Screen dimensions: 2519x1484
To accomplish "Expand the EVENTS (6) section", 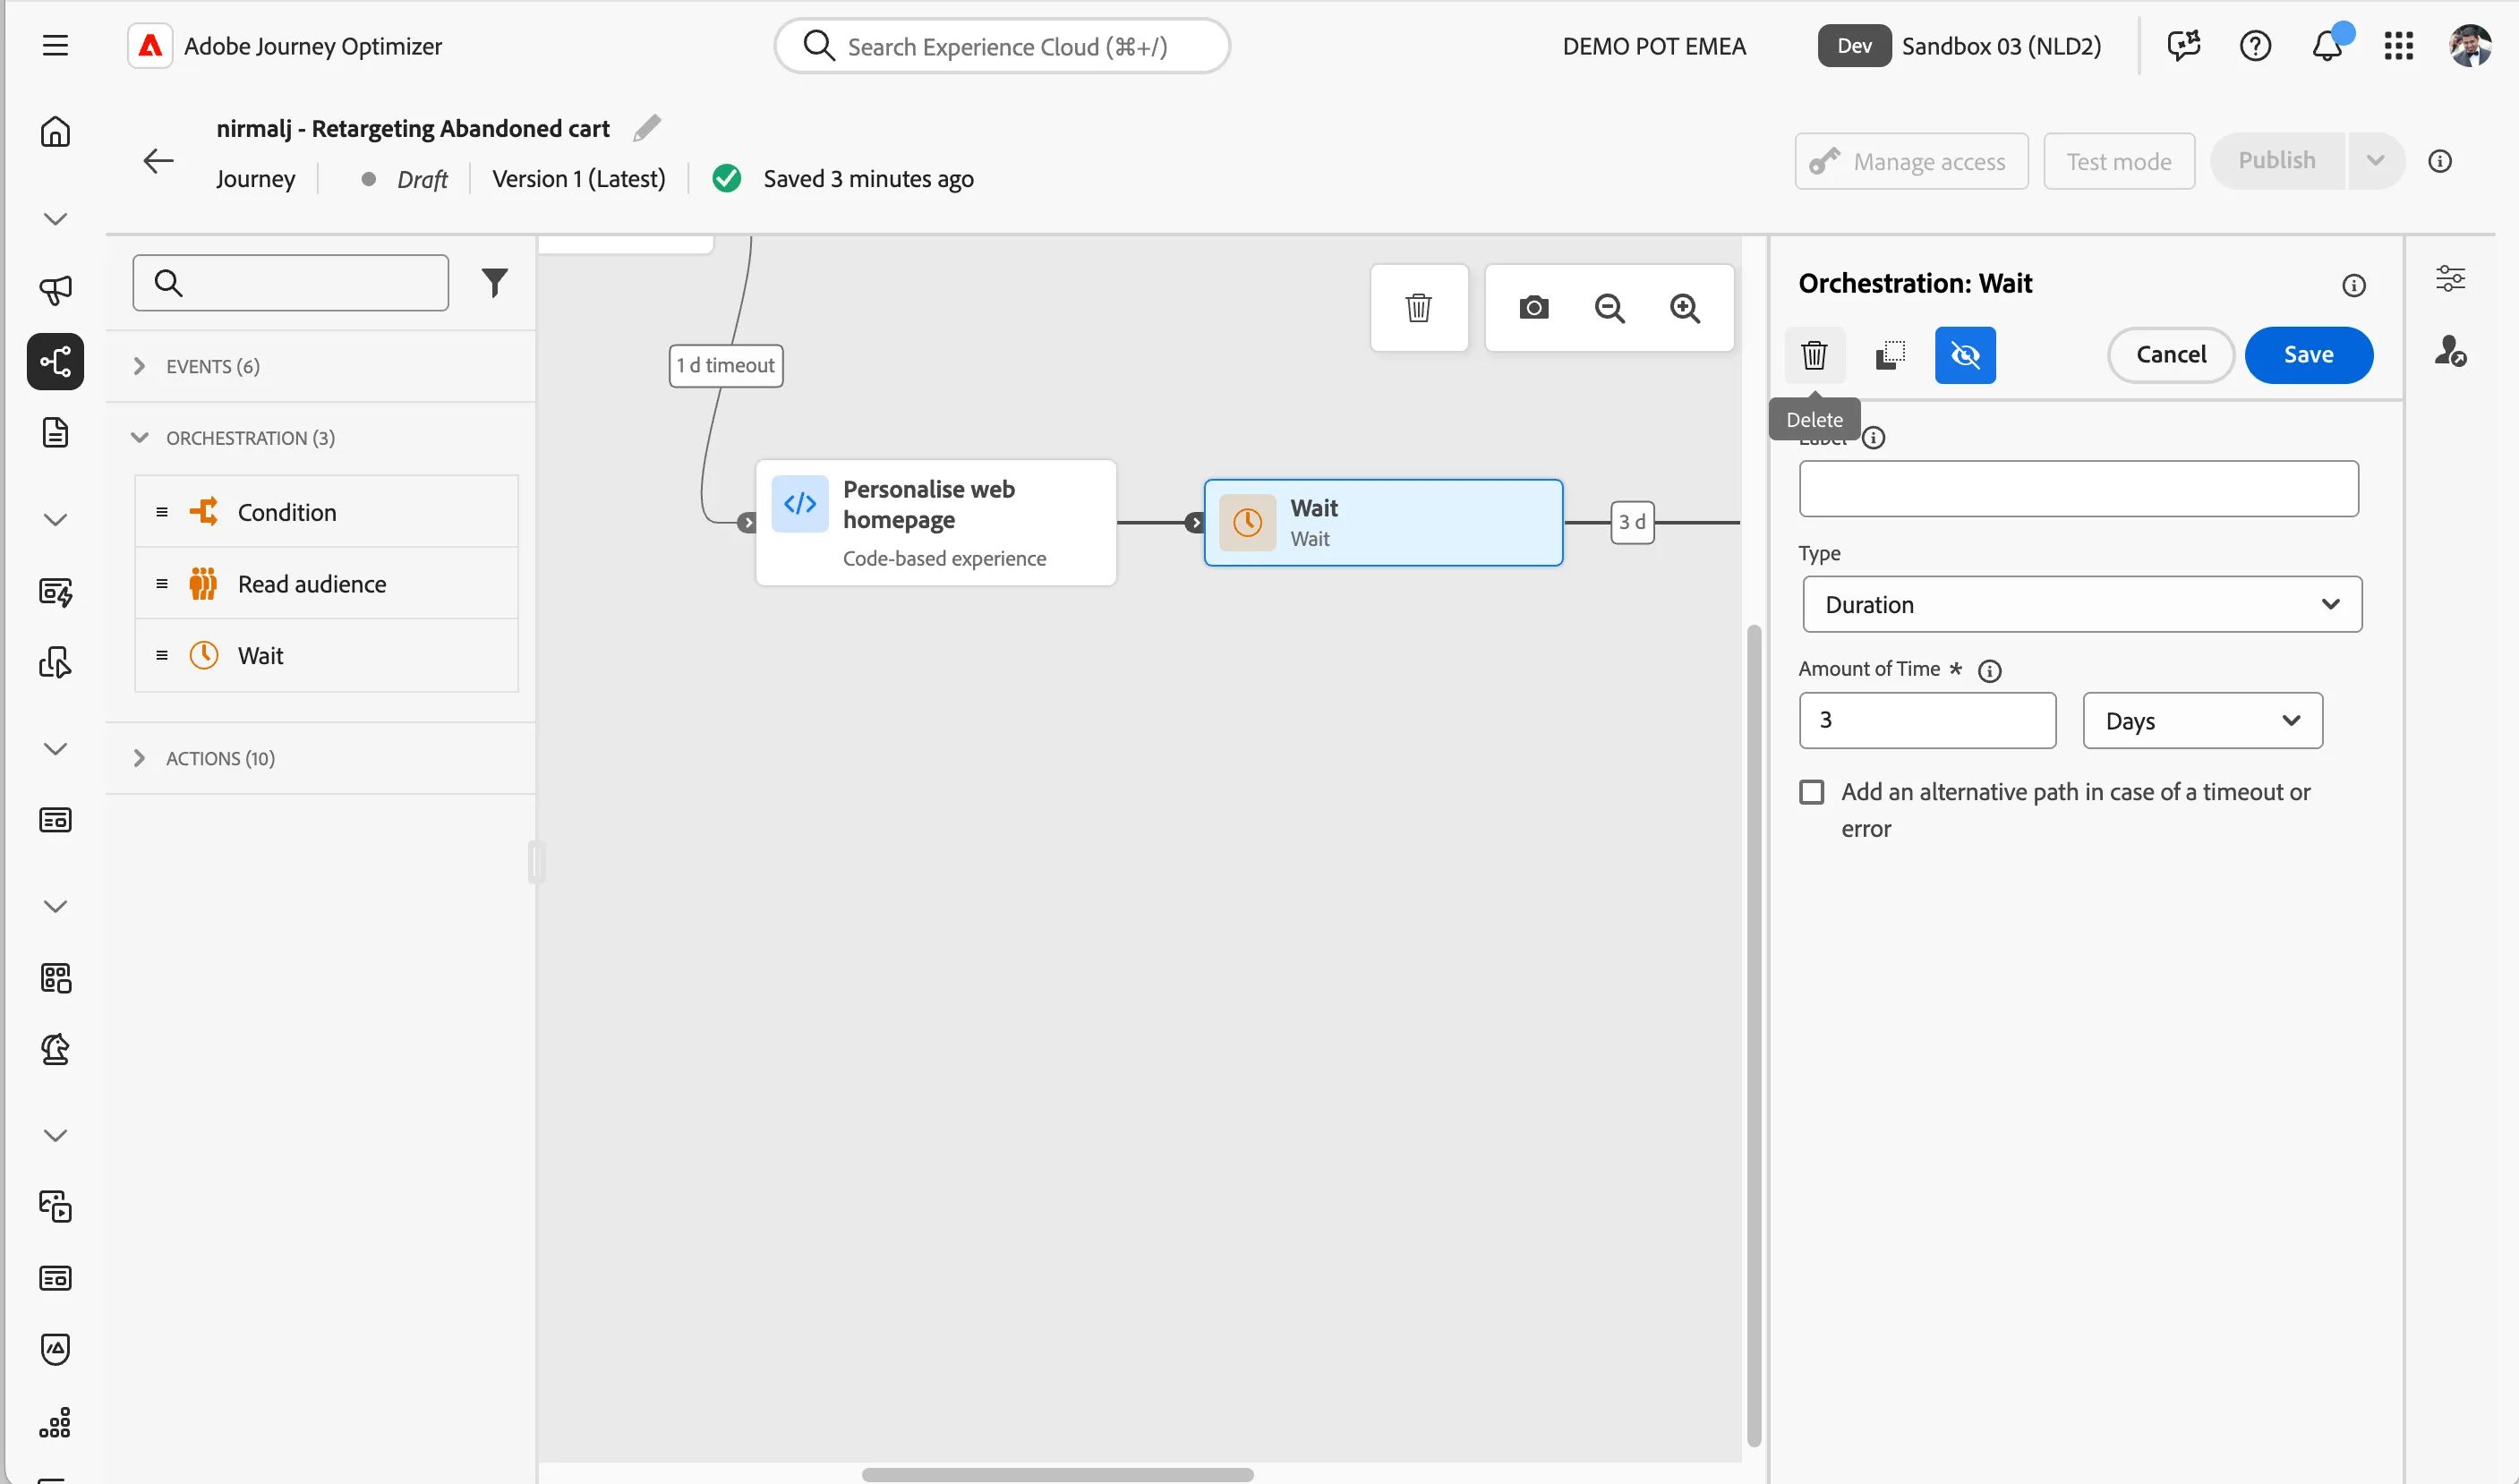I will pos(320,366).
